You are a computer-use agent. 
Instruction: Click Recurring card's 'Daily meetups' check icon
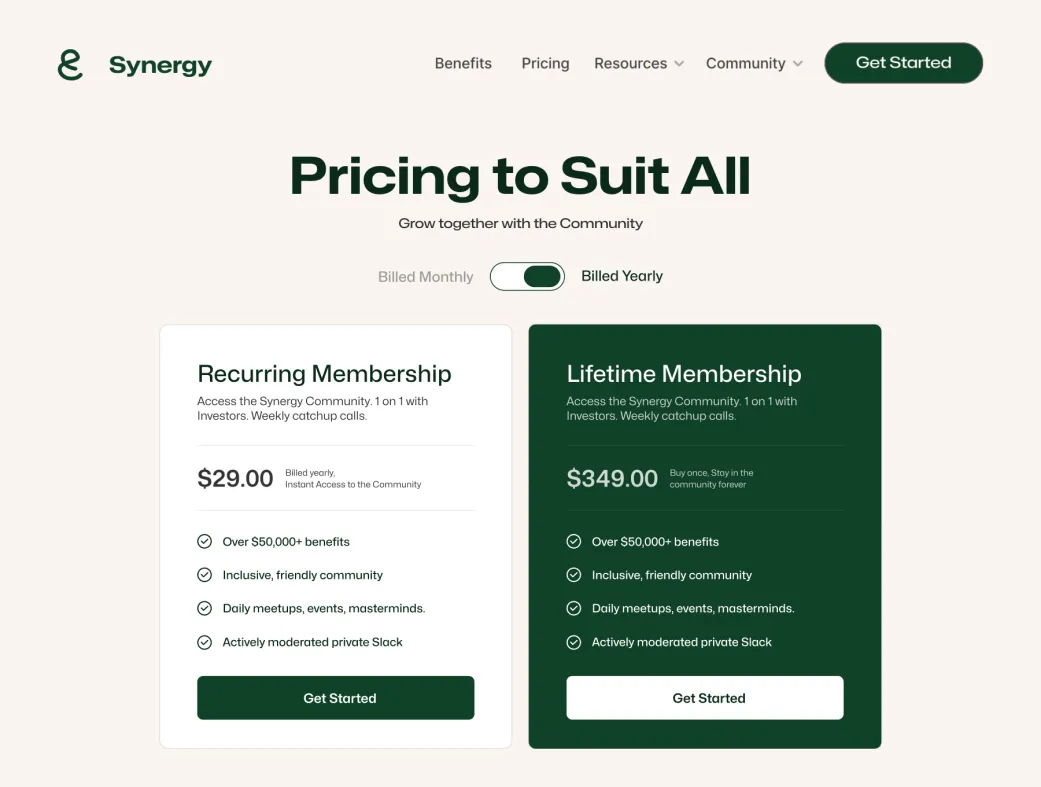204,608
